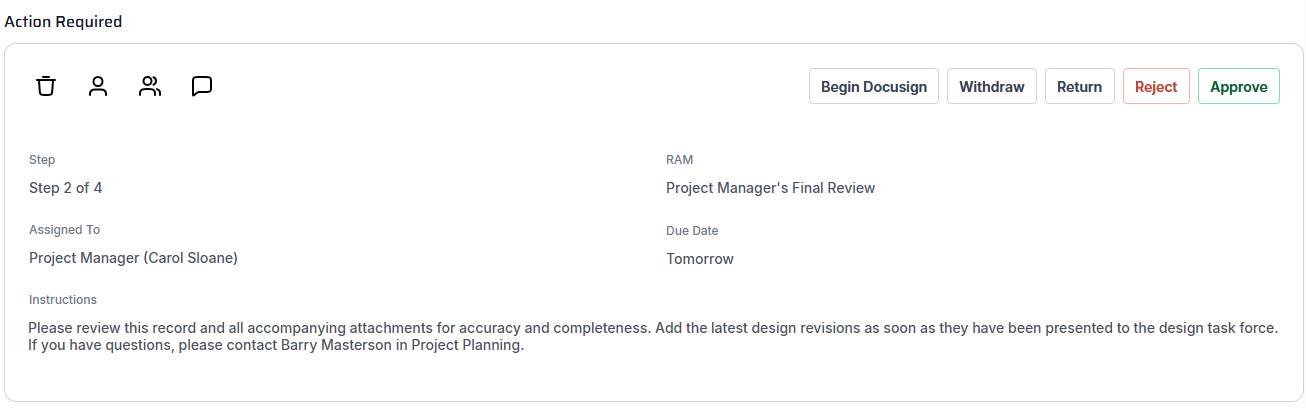Screen dimensions: 1306x408
Task: Click the Return button
Action: pos(1079,87)
